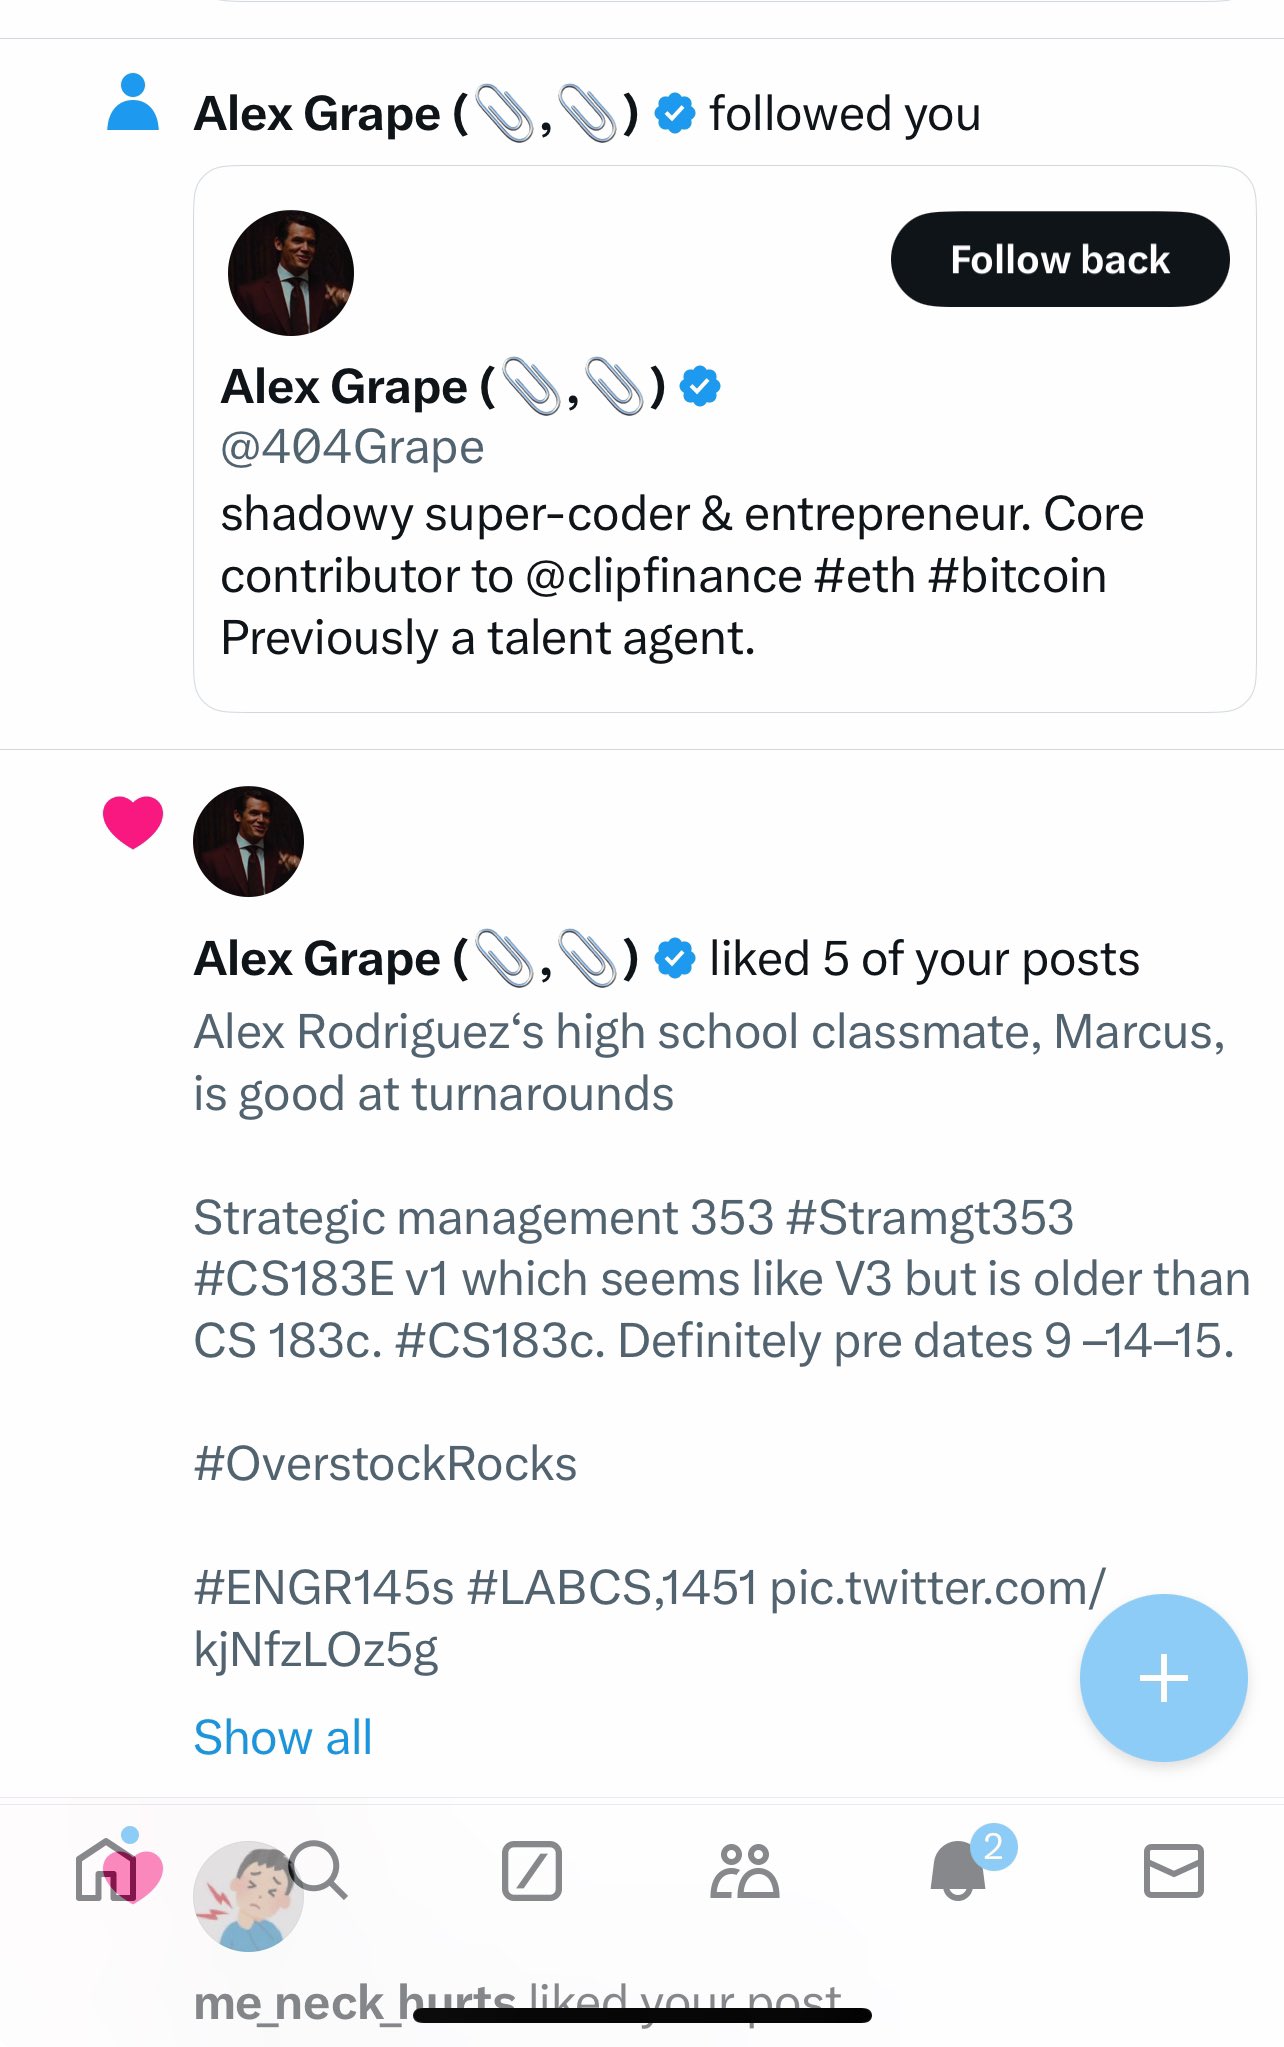Tap the floating compose plus button
This screenshot has width=1284, height=2047.
click(x=1163, y=1677)
